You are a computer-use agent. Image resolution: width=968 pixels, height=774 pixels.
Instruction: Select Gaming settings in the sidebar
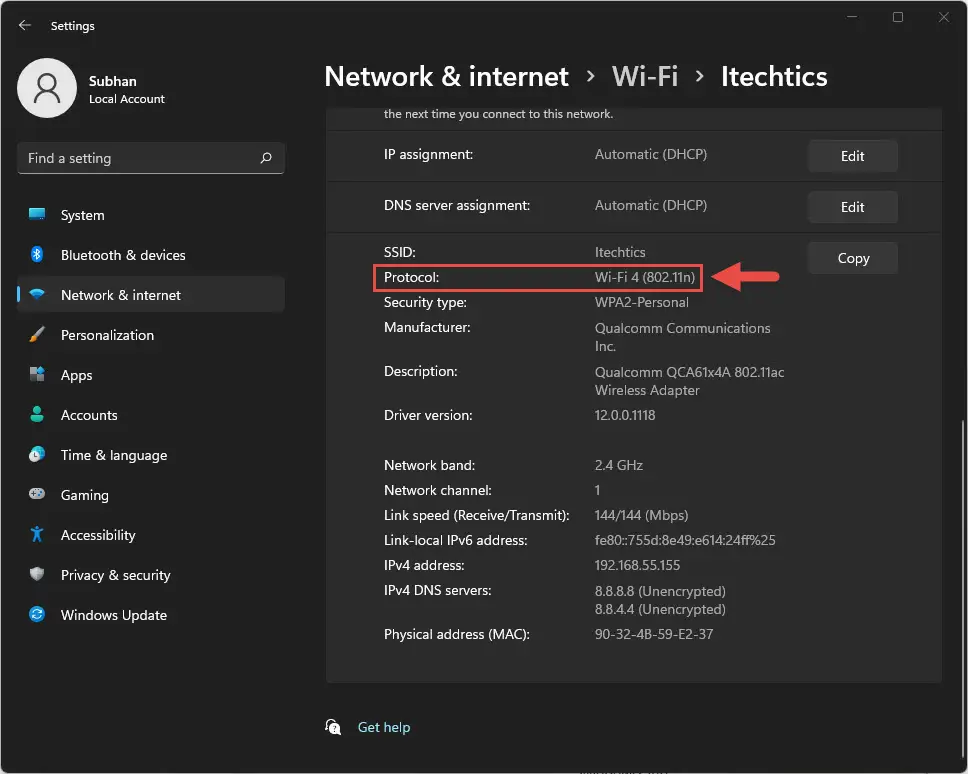click(82, 495)
